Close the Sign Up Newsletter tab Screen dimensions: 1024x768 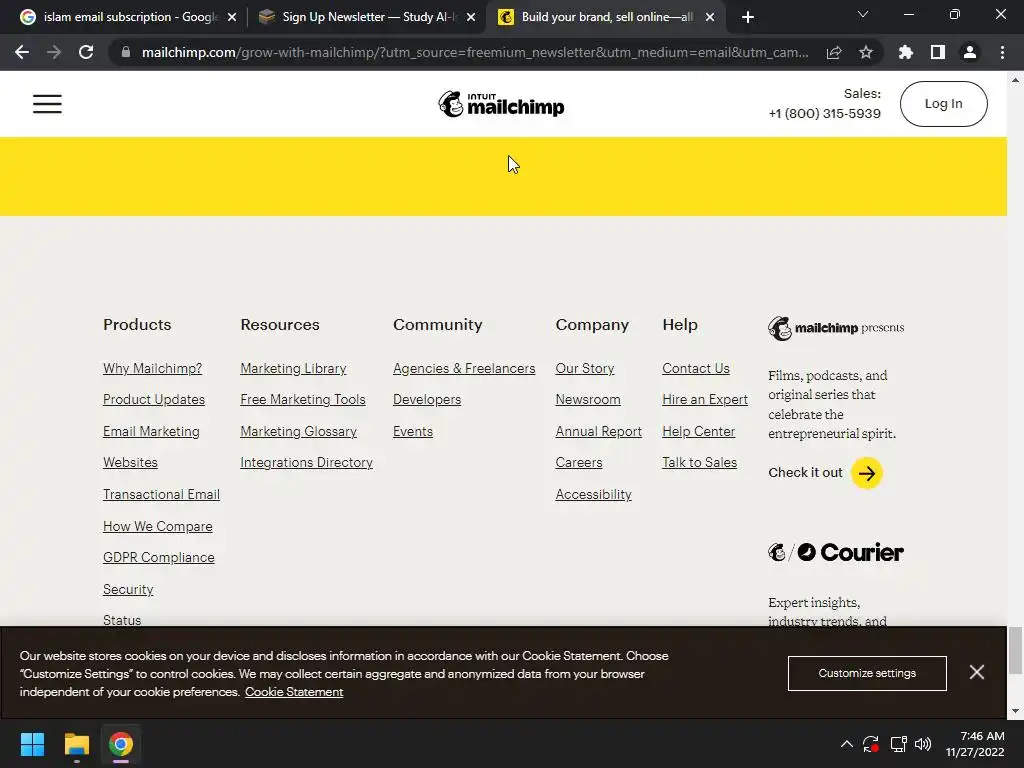click(471, 17)
